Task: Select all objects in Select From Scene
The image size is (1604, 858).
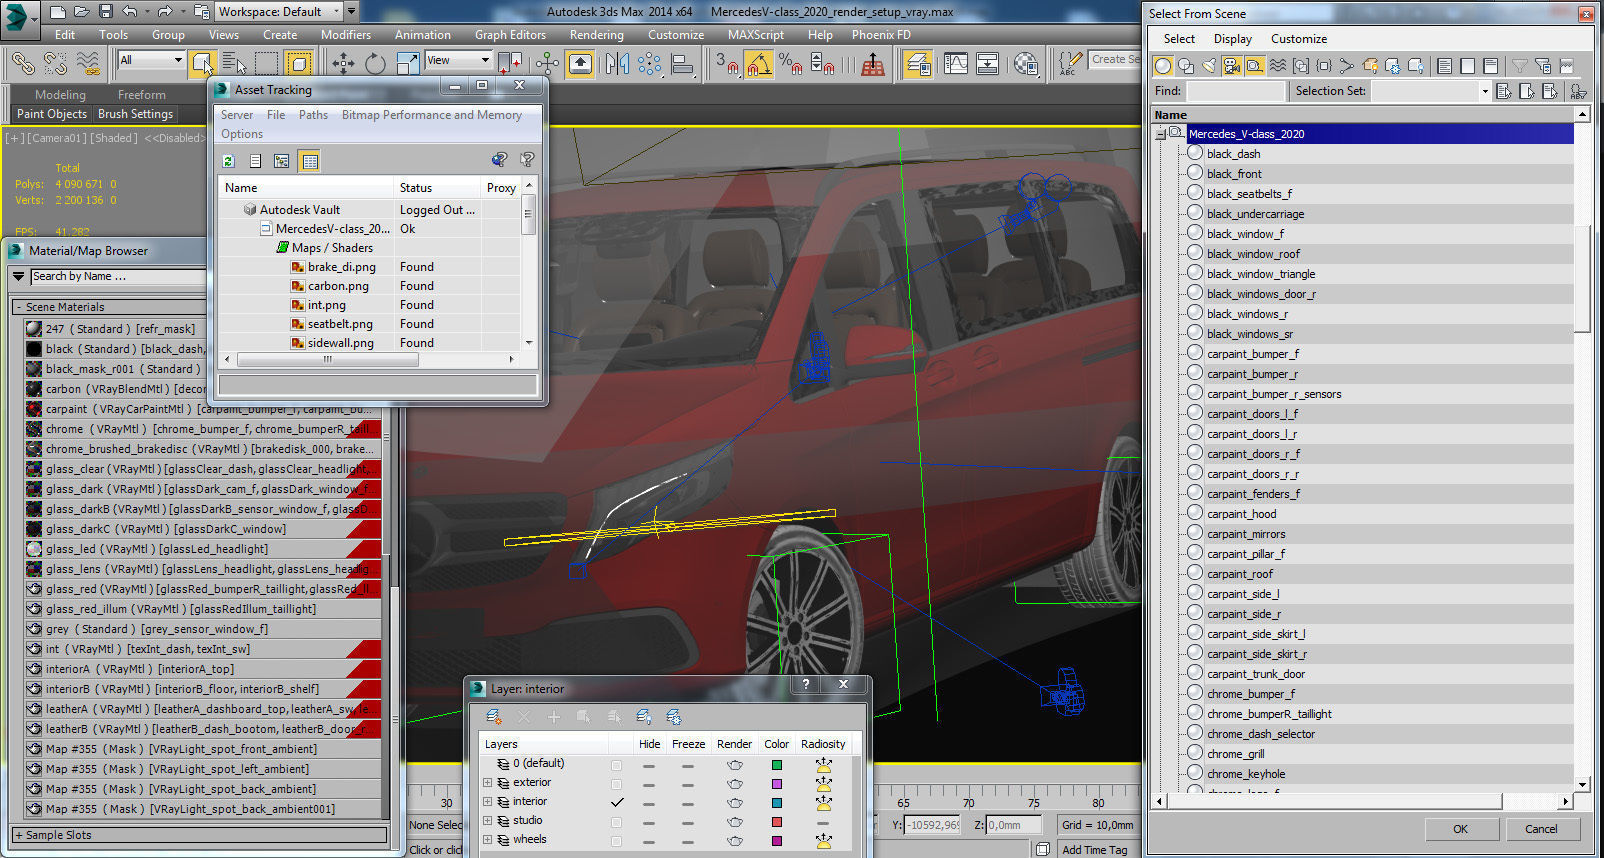Action: [1505, 92]
